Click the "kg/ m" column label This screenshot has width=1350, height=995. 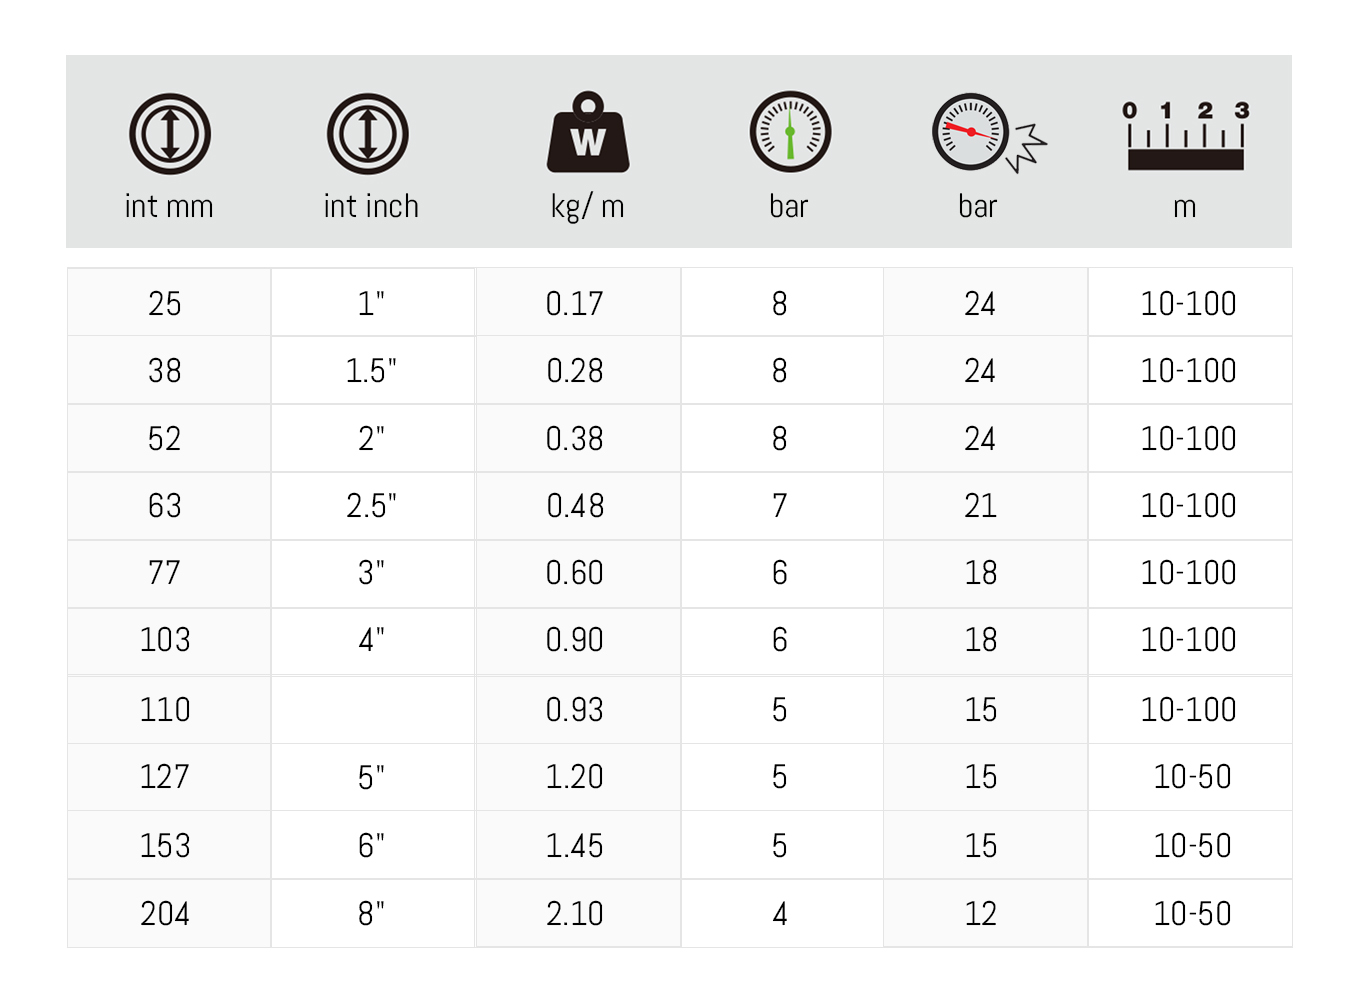tap(588, 206)
